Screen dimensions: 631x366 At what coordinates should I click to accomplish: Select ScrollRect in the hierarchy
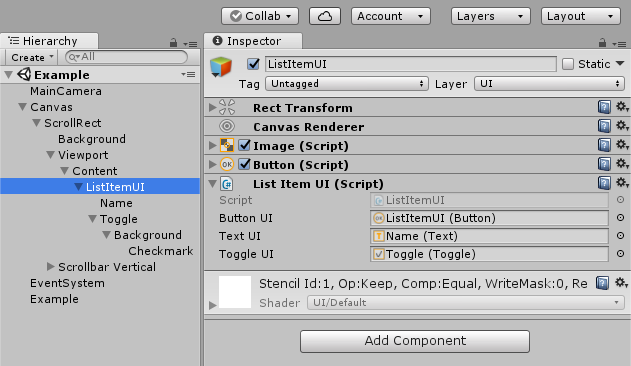pyautogui.click(x=72, y=123)
